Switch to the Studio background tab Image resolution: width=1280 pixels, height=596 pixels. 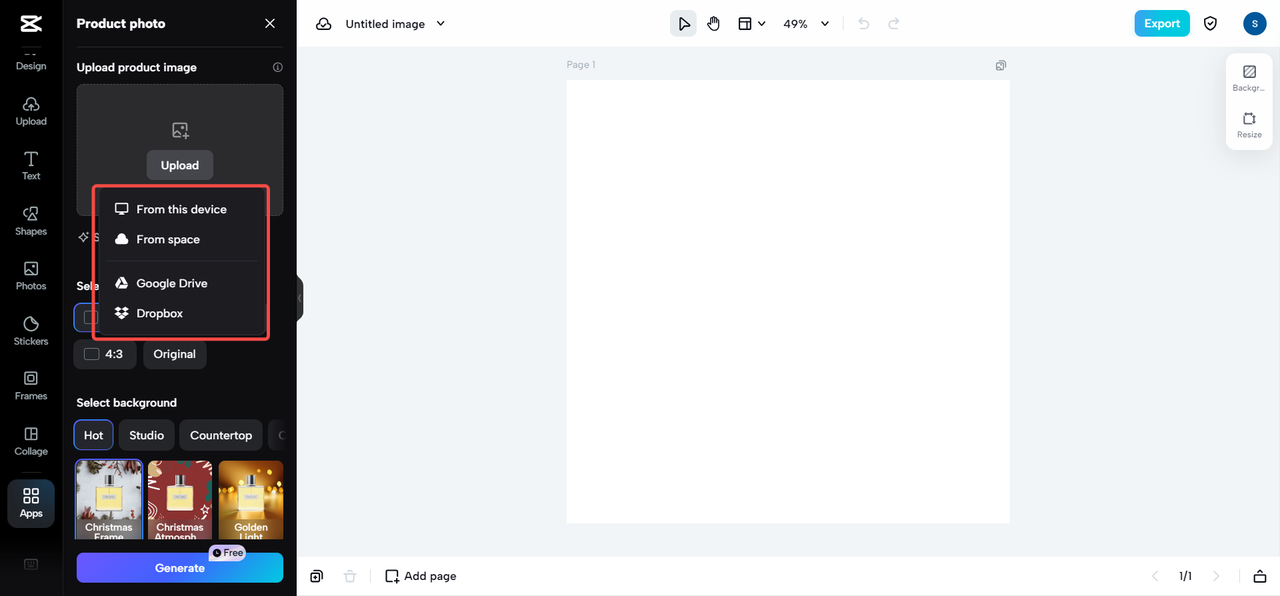coord(146,435)
